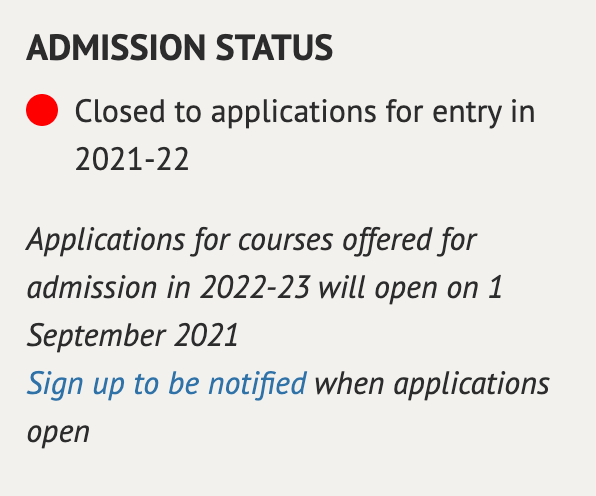Click the word 'admission' in italic paragraph
Image resolution: width=596 pixels, height=496 pixels.
coord(92,288)
